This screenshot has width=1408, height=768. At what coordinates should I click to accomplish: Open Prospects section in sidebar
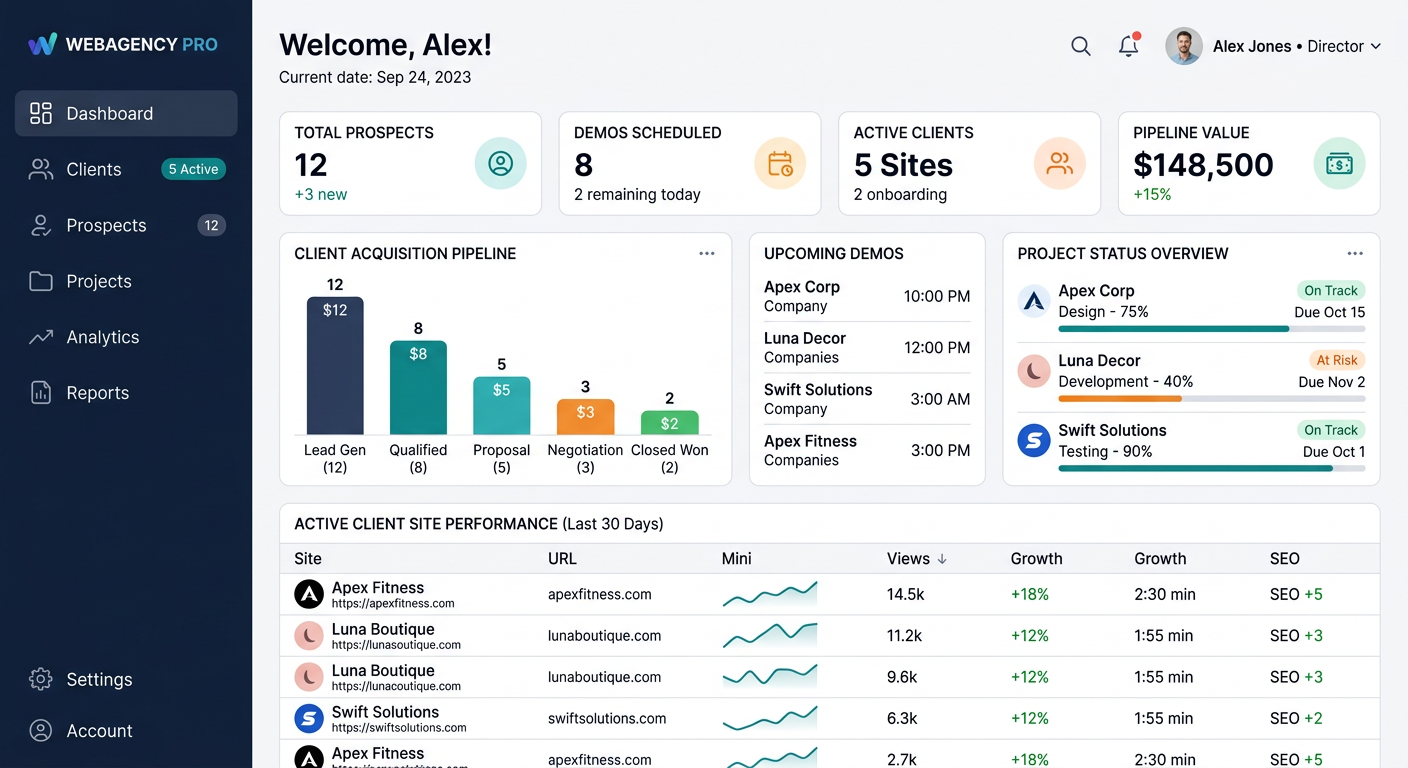point(126,225)
